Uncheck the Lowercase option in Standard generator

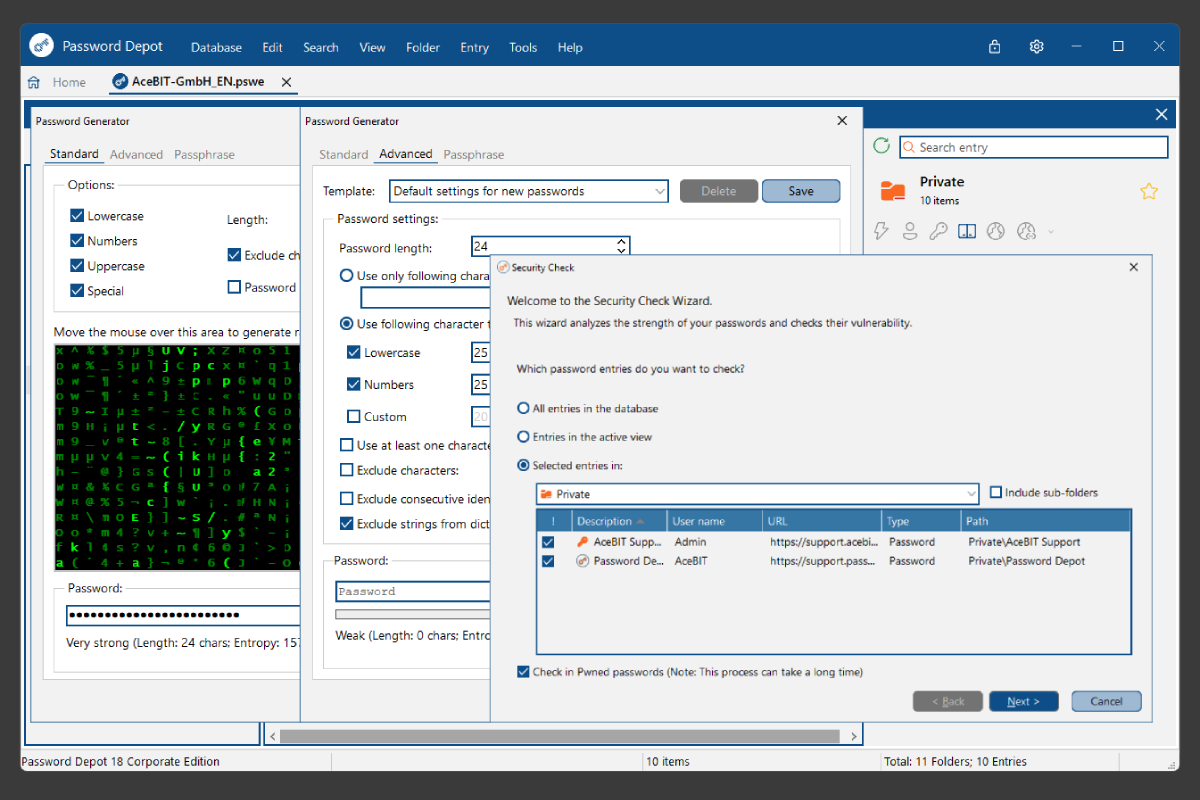(77, 216)
